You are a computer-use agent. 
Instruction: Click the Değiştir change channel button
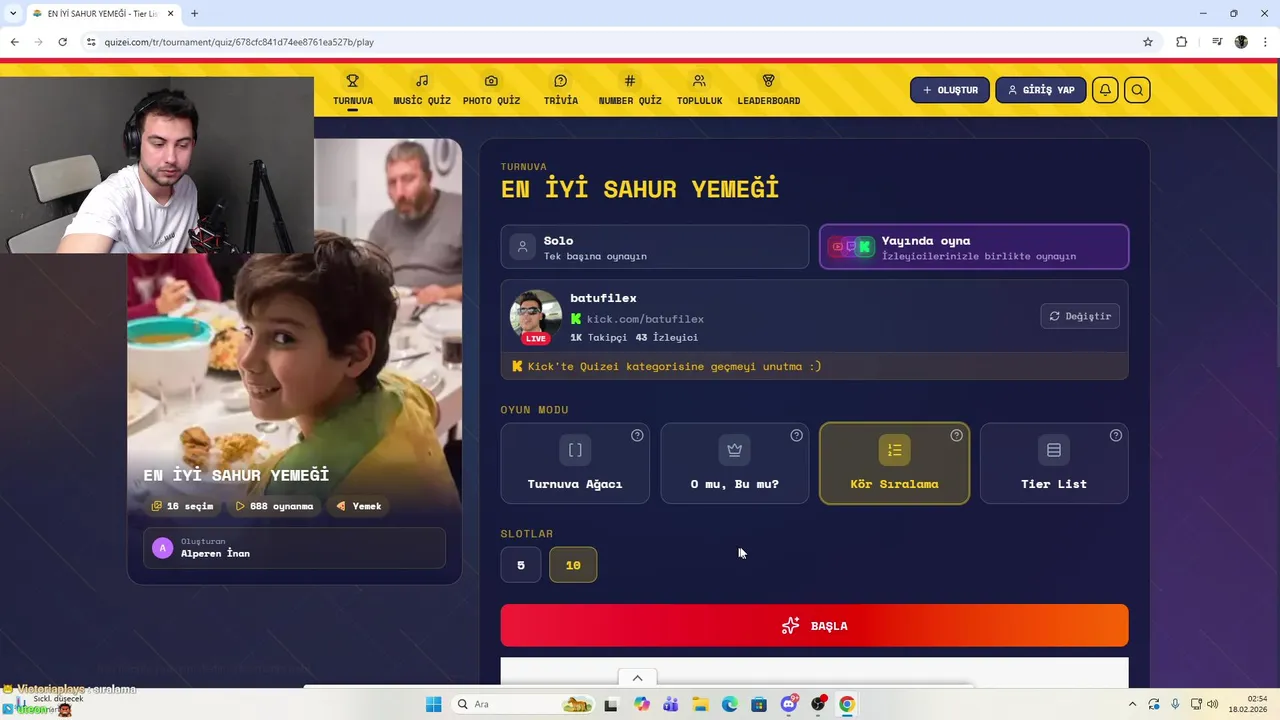coord(1080,316)
